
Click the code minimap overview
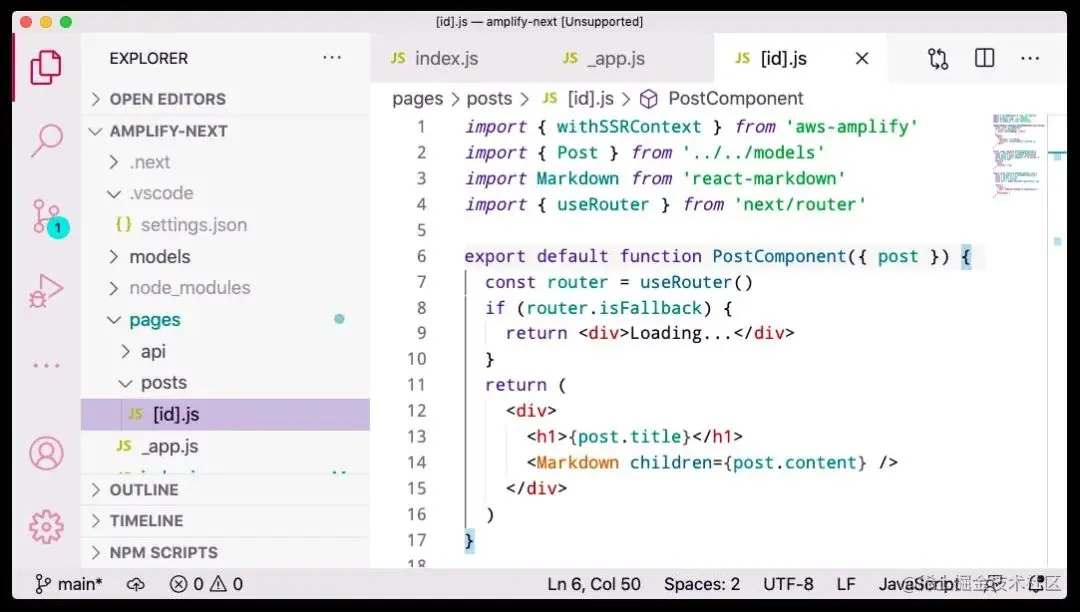pyautogui.click(x=1017, y=155)
